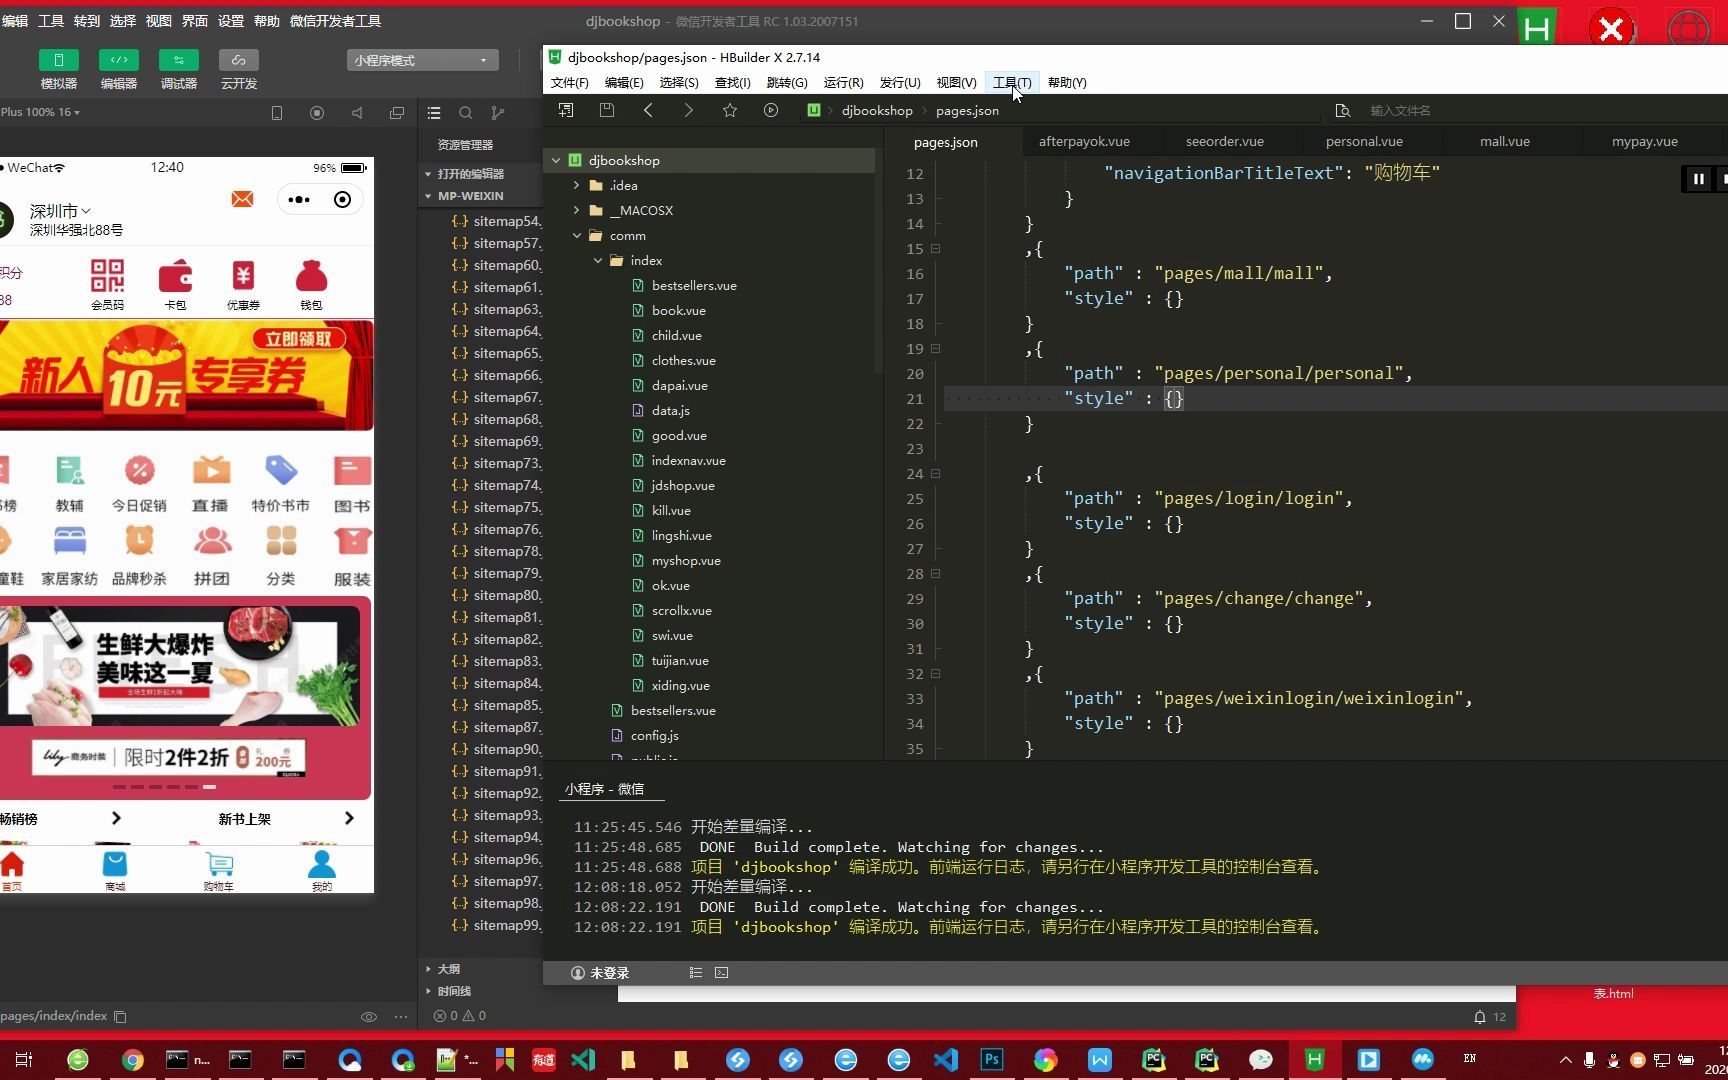Click the pause recording button overlay
The image size is (1728, 1080).
tap(1698, 179)
